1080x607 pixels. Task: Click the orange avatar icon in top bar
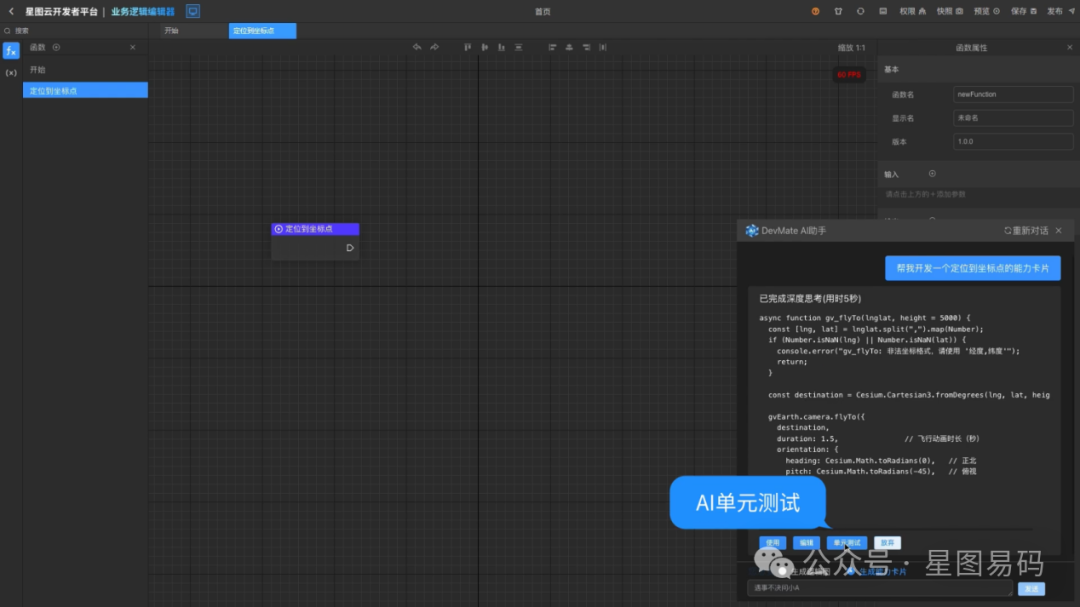[x=816, y=11]
